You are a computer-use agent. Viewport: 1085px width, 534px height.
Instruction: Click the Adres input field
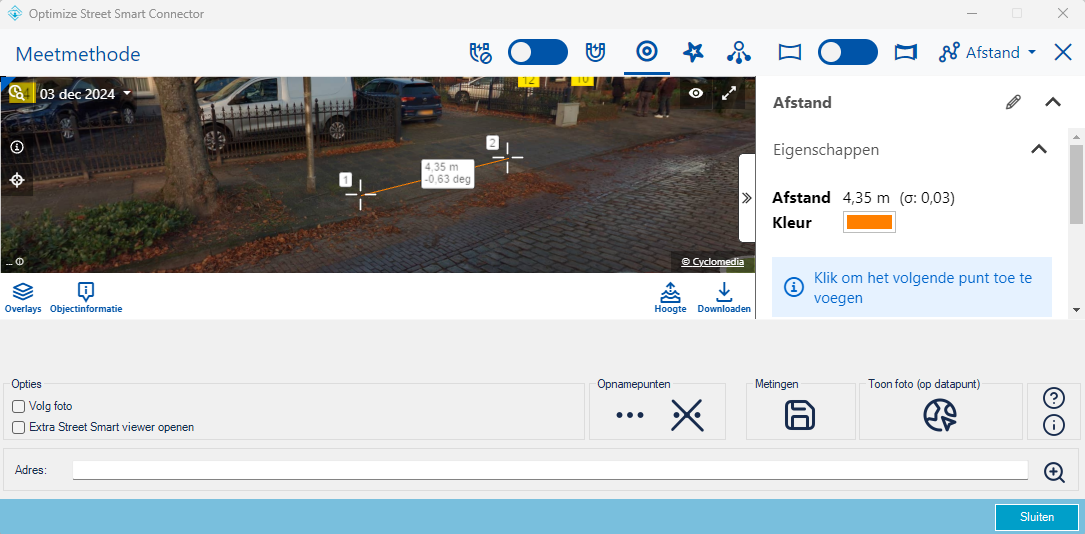[x=550, y=470]
